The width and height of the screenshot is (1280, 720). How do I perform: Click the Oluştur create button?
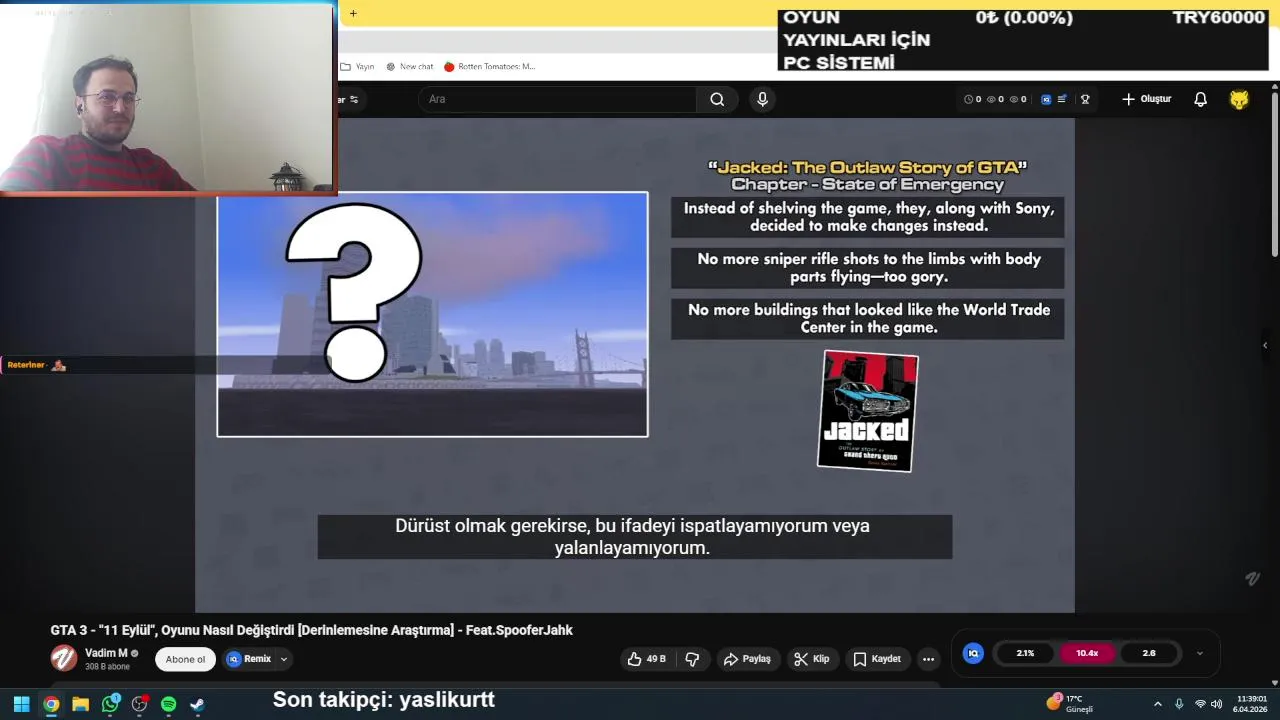pos(1146,99)
